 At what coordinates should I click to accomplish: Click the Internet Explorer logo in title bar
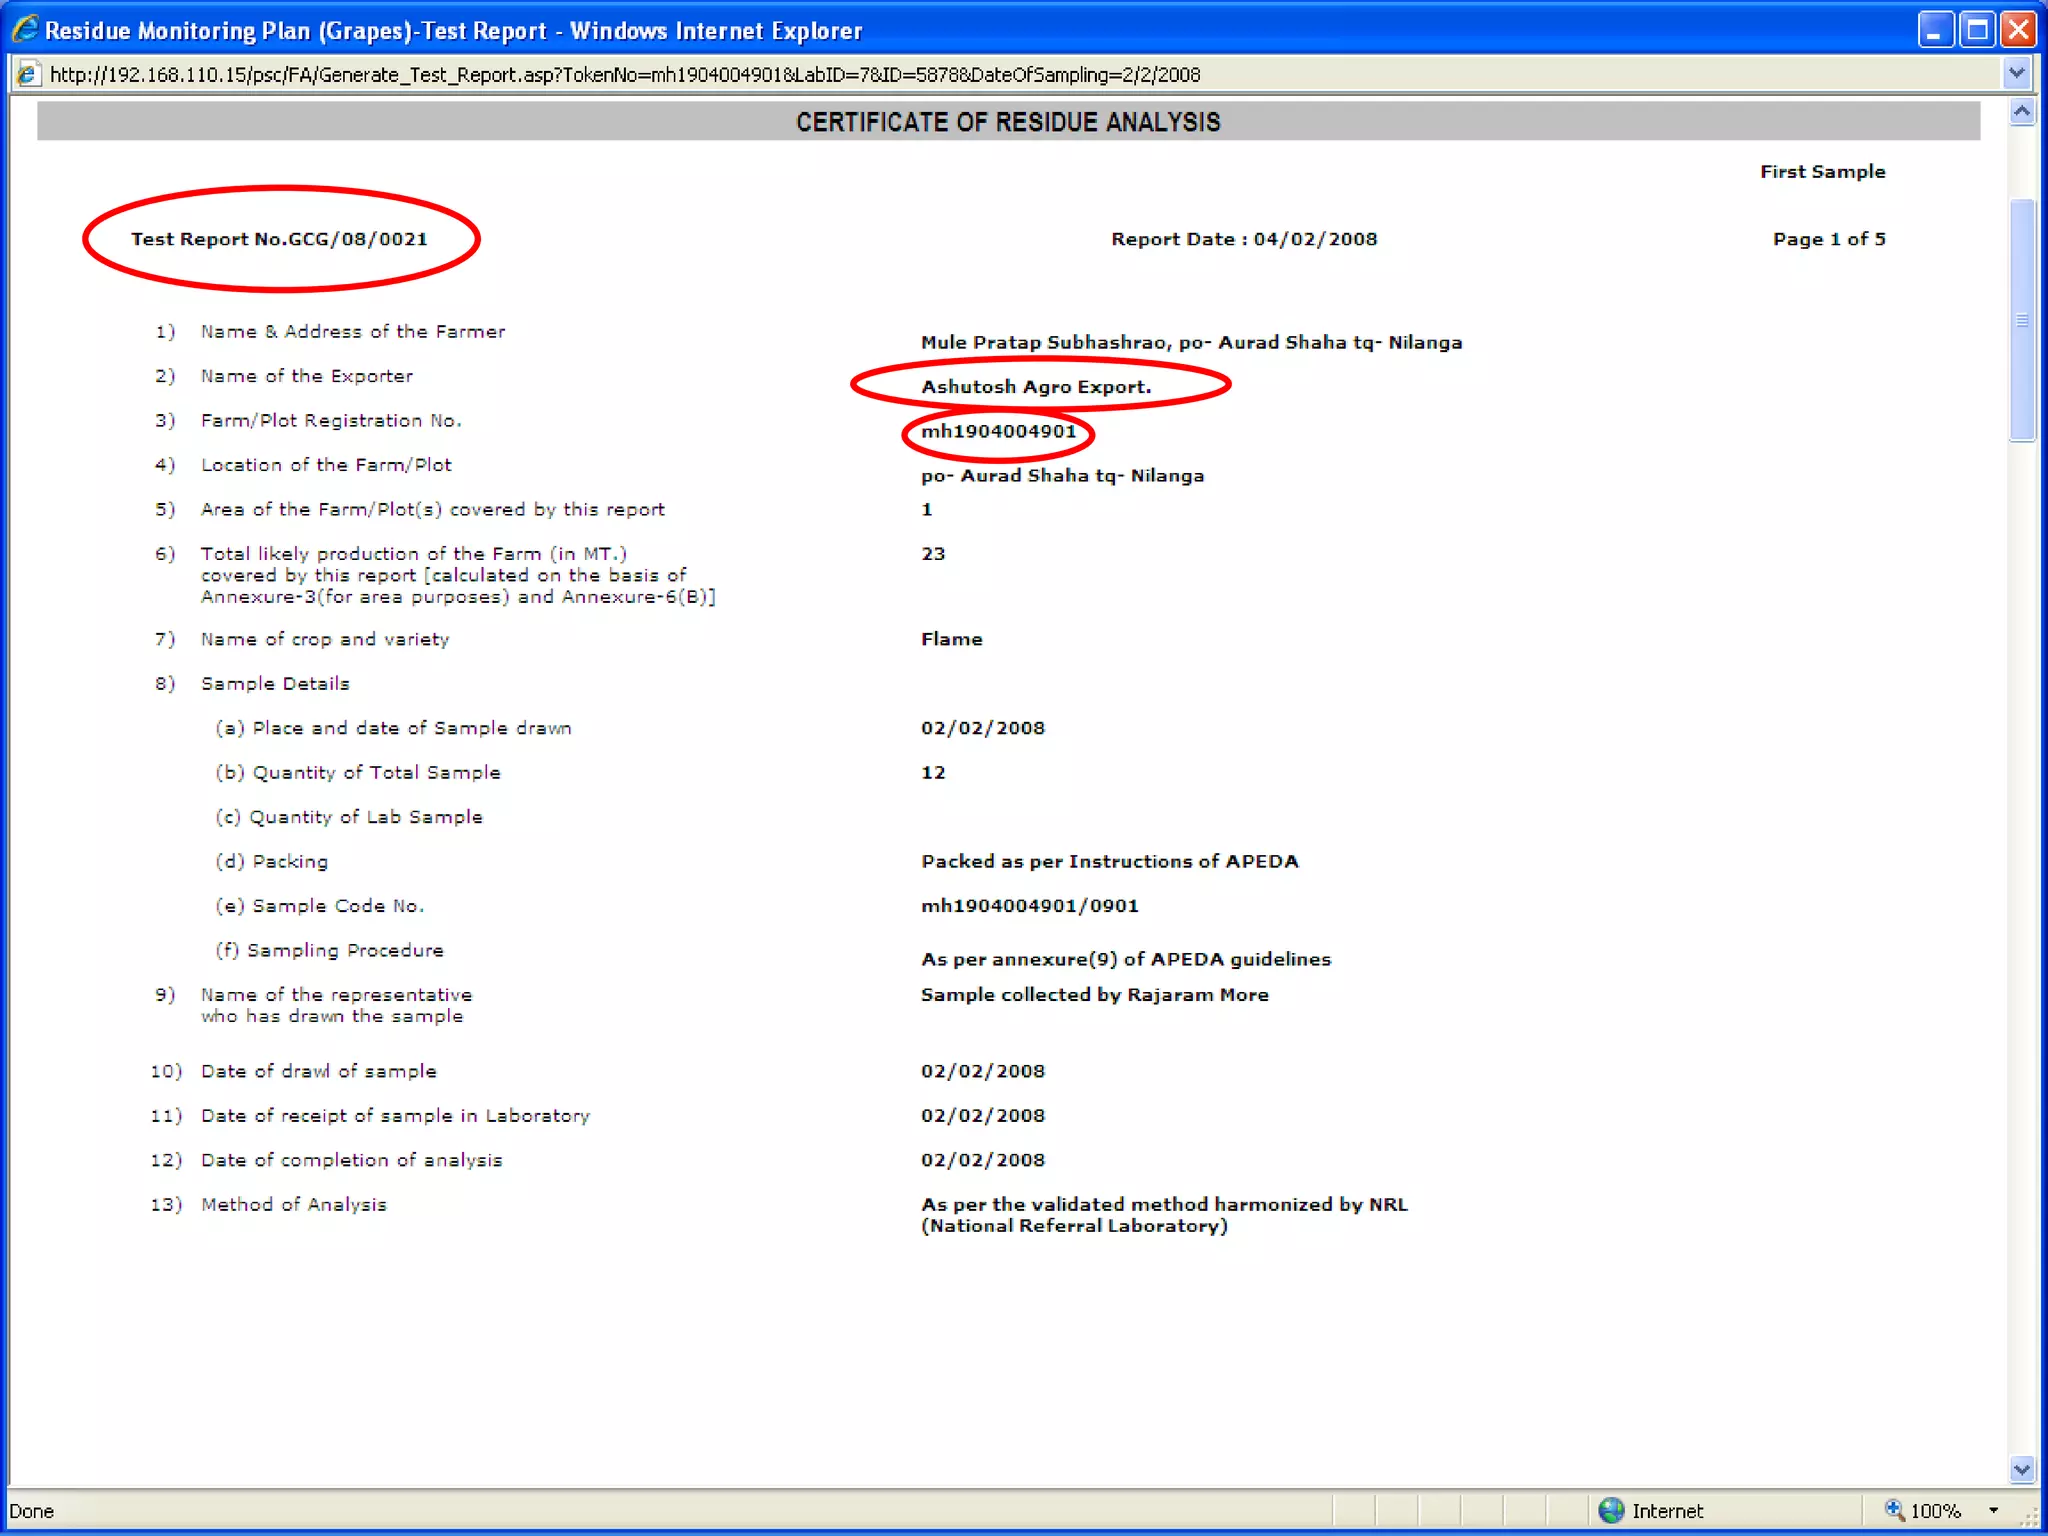pos(25,29)
